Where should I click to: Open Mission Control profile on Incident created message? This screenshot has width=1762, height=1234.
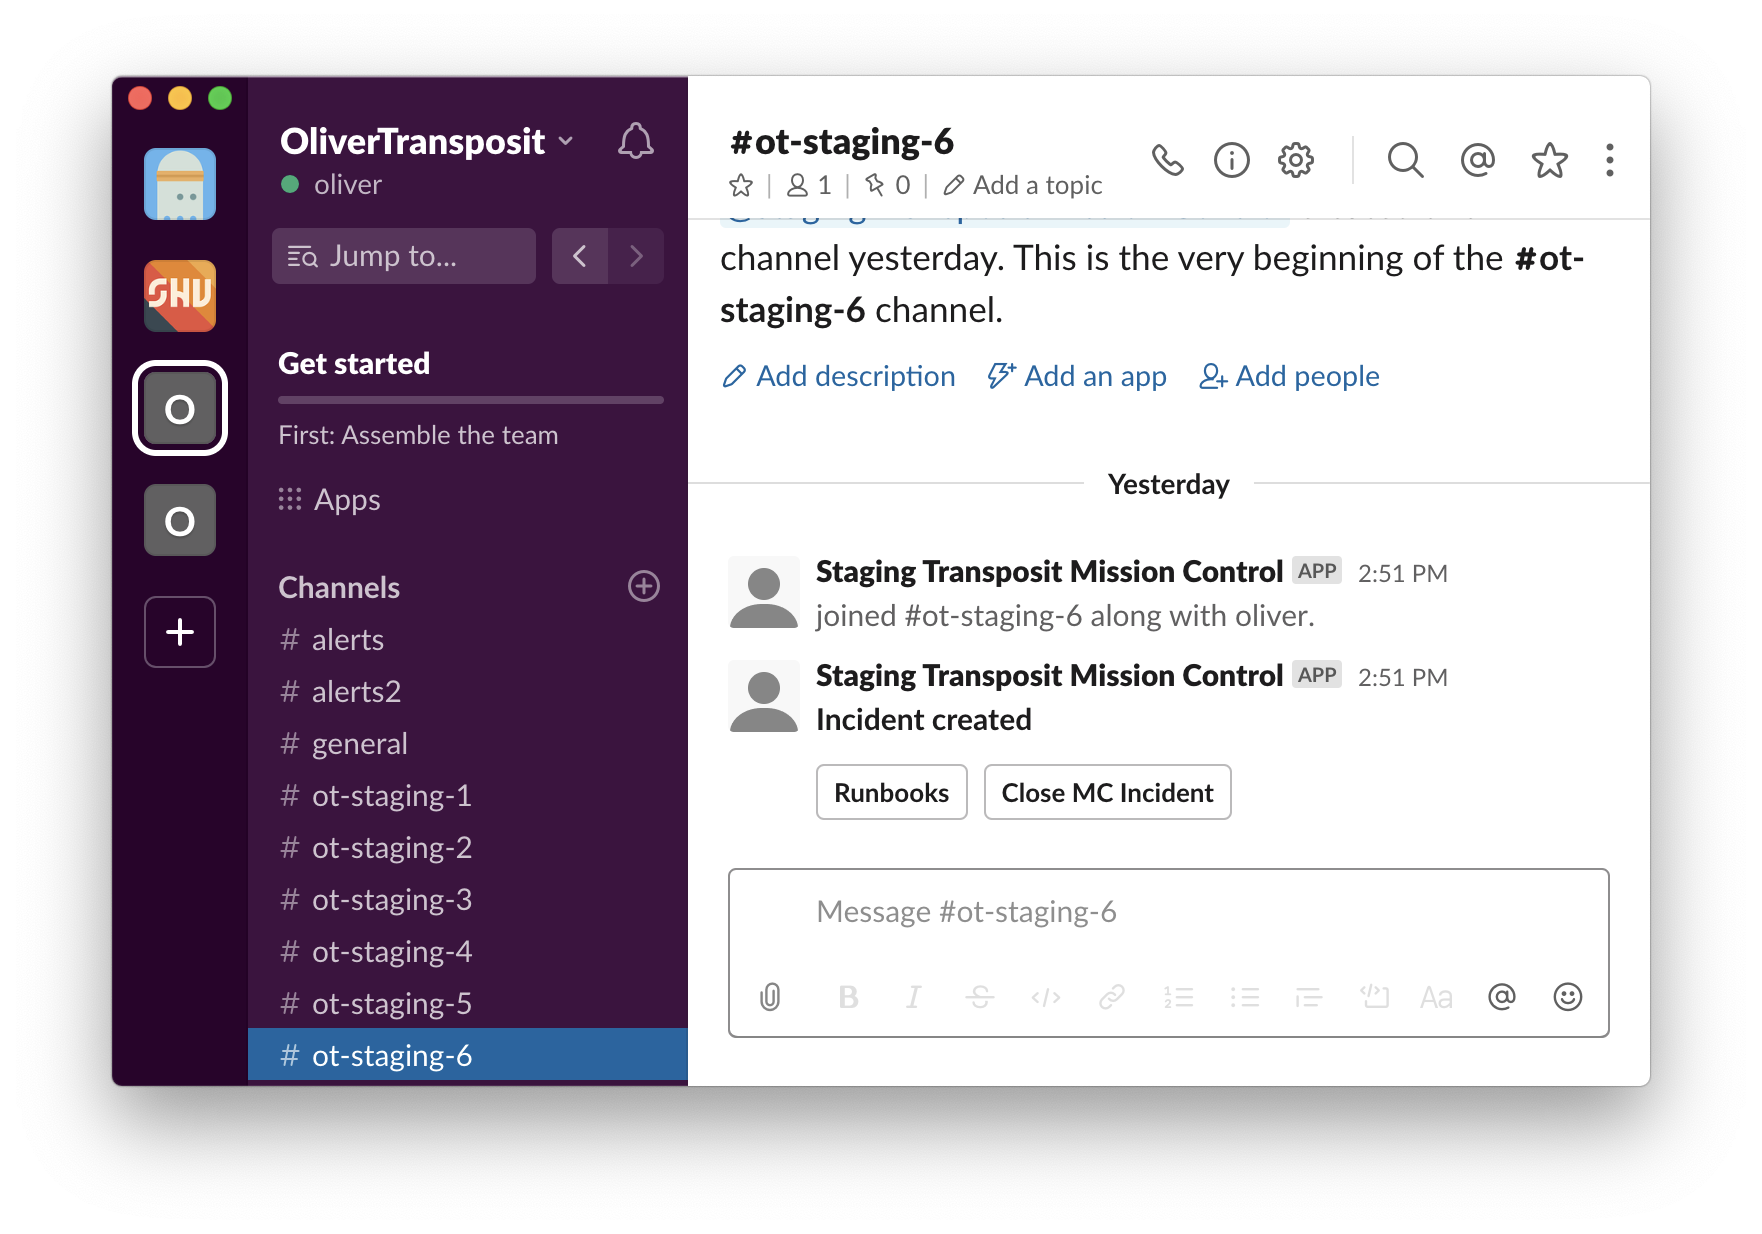(1049, 676)
